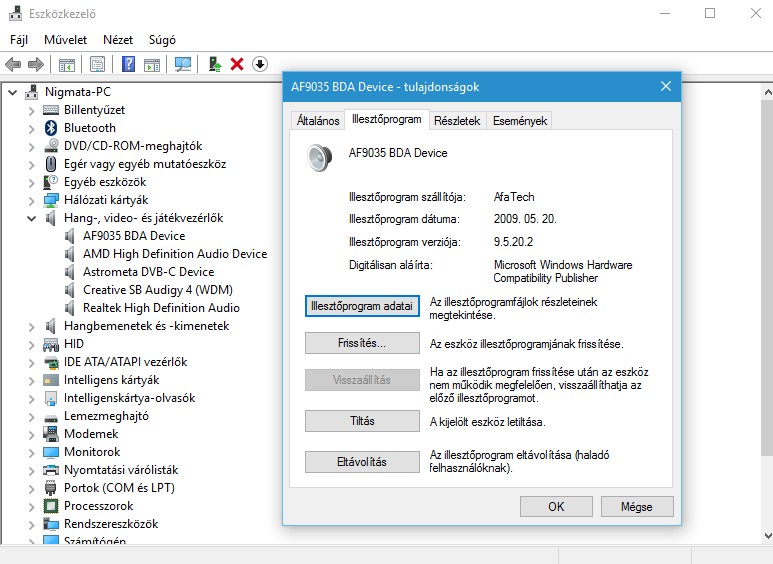Image resolution: width=773 pixels, height=564 pixels.
Task: Expand Hangbemenetek és -kimenetek category
Action: click(32, 326)
